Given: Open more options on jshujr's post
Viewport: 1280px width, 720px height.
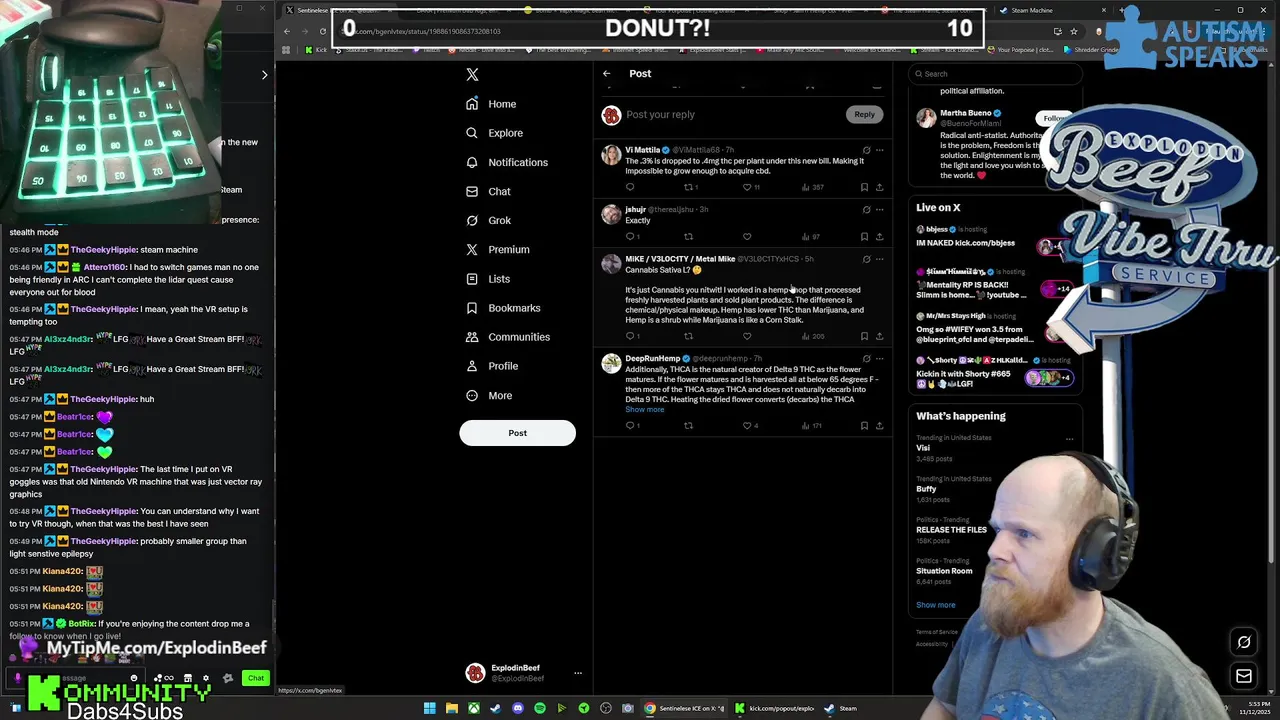Looking at the screenshot, I should coord(879,209).
